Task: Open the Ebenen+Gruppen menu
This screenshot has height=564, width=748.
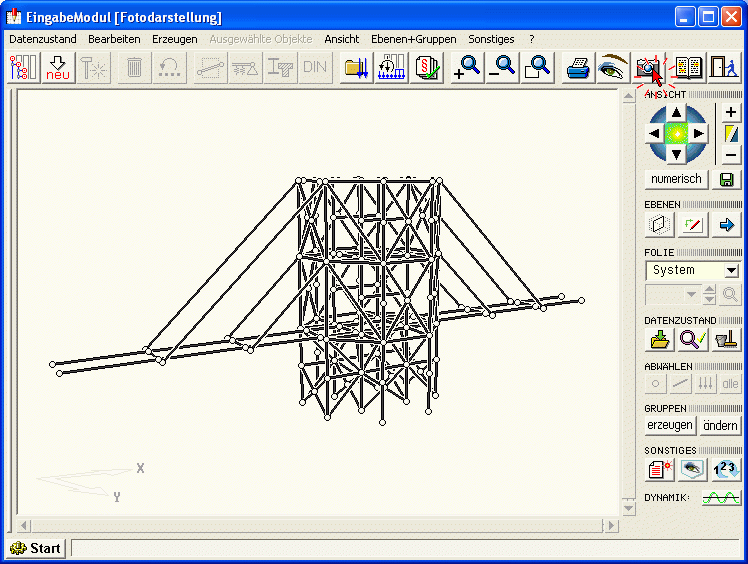Action: (413, 39)
